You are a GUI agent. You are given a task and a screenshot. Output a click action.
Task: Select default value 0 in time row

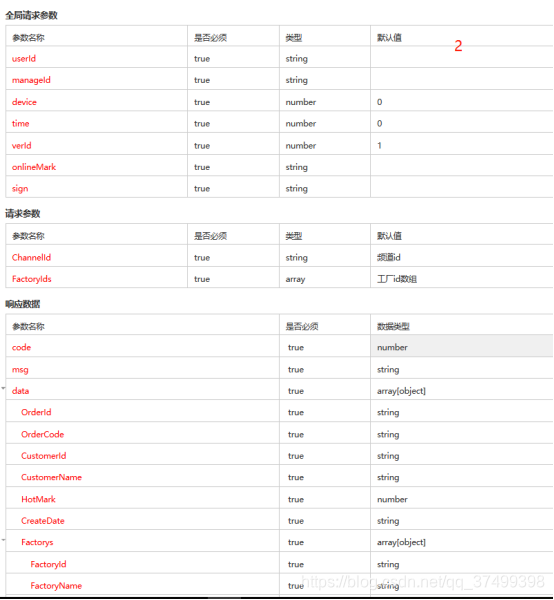coord(380,123)
